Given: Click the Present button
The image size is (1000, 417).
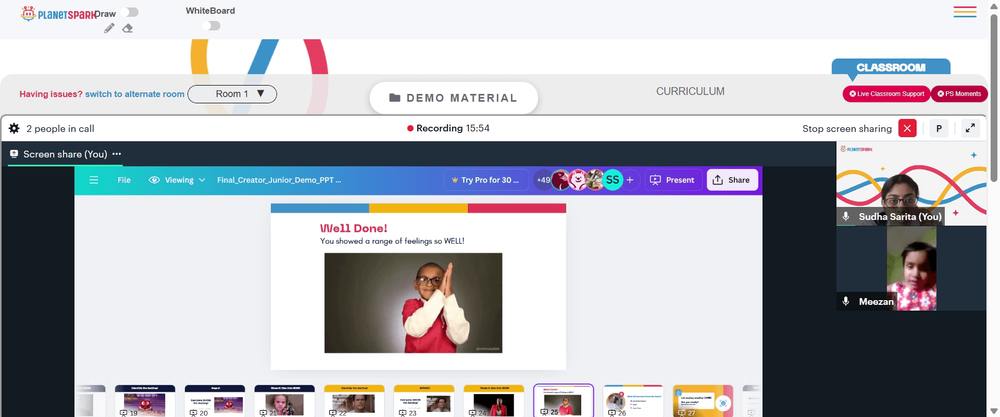Looking at the screenshot, I should click(x=673, y=180).
